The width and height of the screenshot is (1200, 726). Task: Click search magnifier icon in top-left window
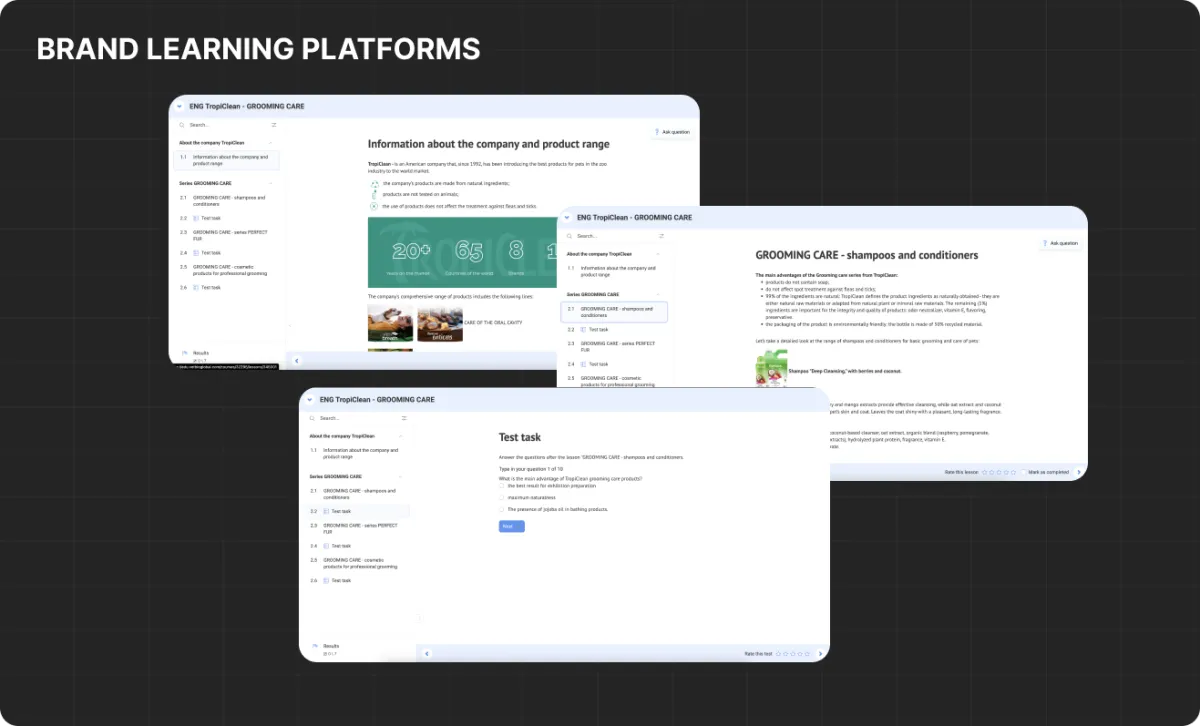182,125
